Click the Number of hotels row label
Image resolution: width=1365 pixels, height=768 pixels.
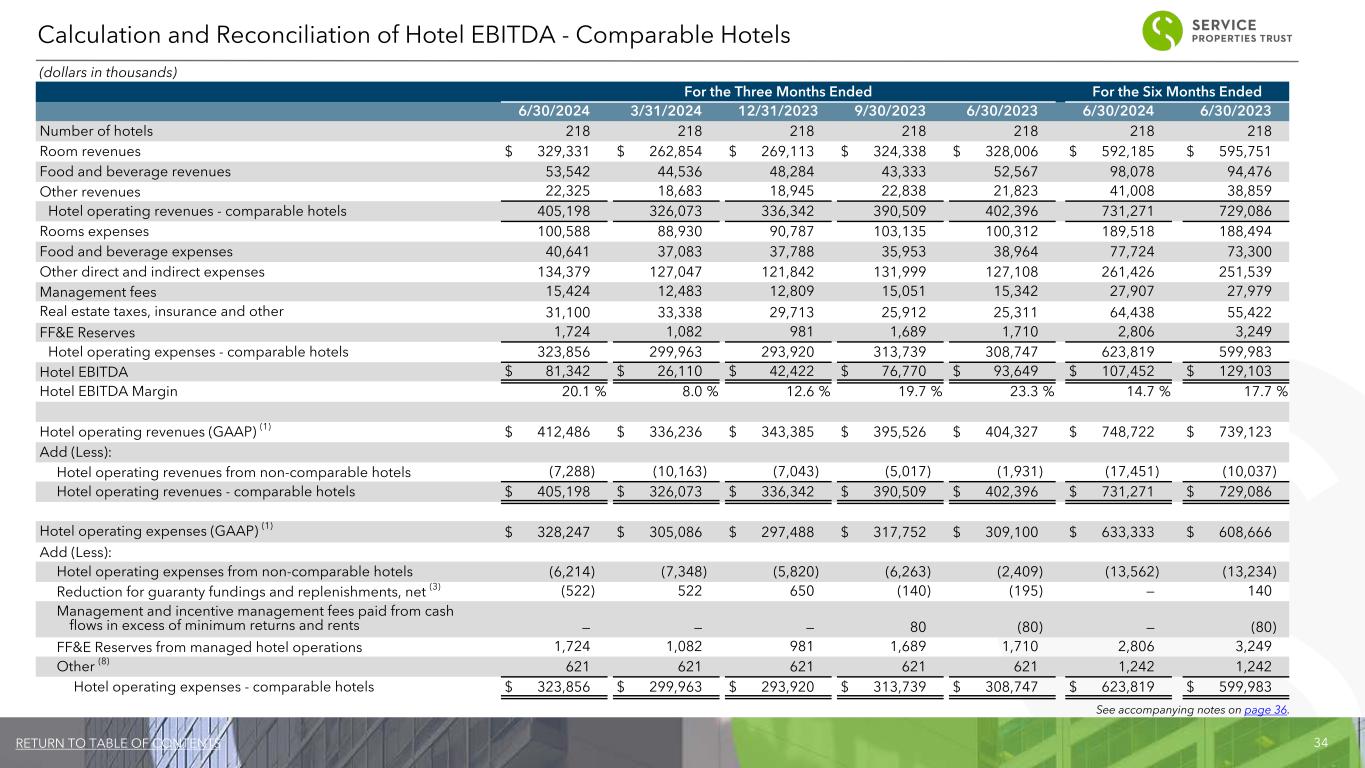point(96,130)
